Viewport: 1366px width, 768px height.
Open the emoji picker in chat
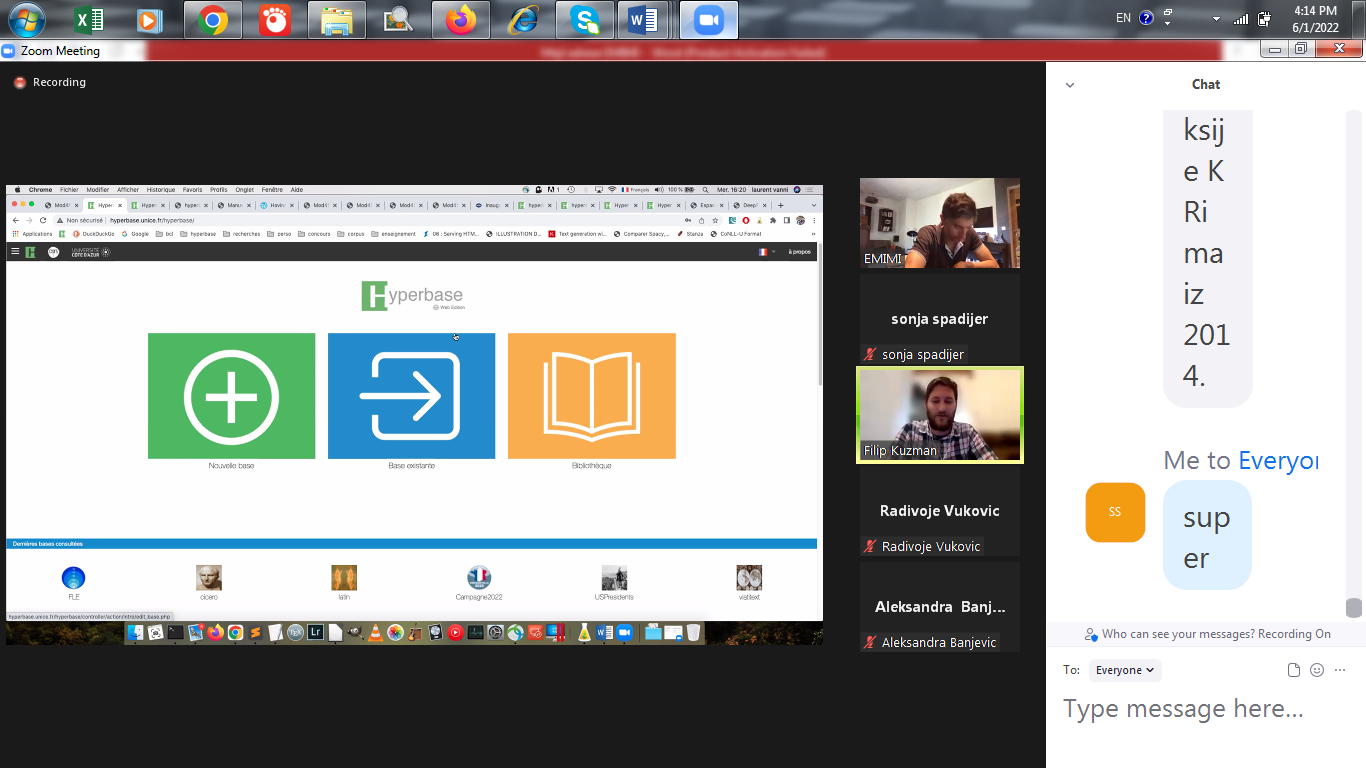tap(1317, 670)
